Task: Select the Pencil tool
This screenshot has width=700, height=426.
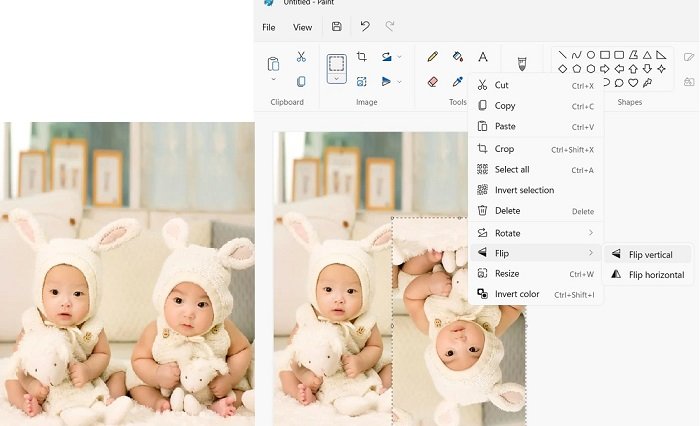Action: click(x=433, y=57)
